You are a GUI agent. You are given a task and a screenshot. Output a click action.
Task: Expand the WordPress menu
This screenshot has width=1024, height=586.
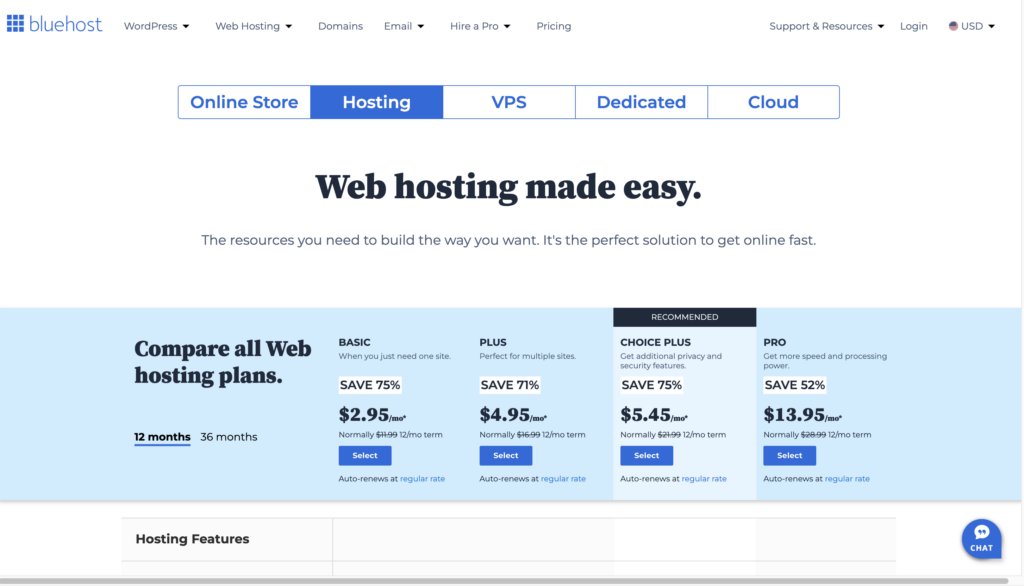click(x=157, y=26)
